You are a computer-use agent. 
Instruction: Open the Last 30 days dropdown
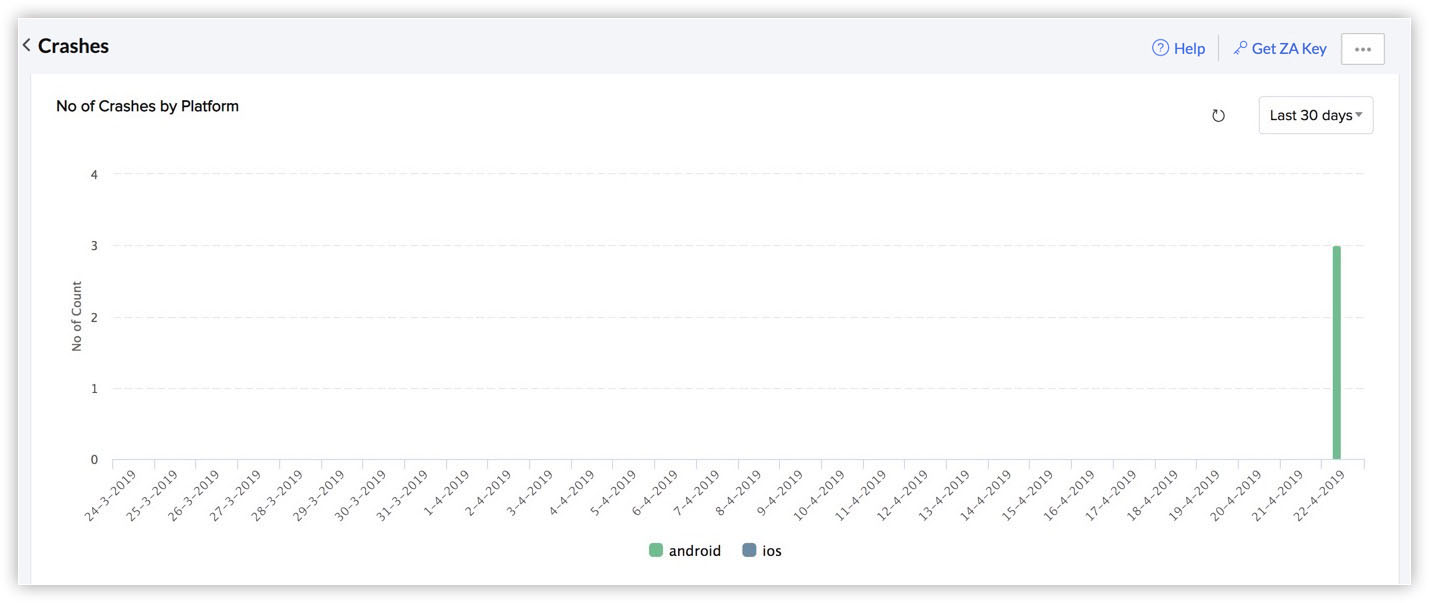click(x=1315, y=116)
